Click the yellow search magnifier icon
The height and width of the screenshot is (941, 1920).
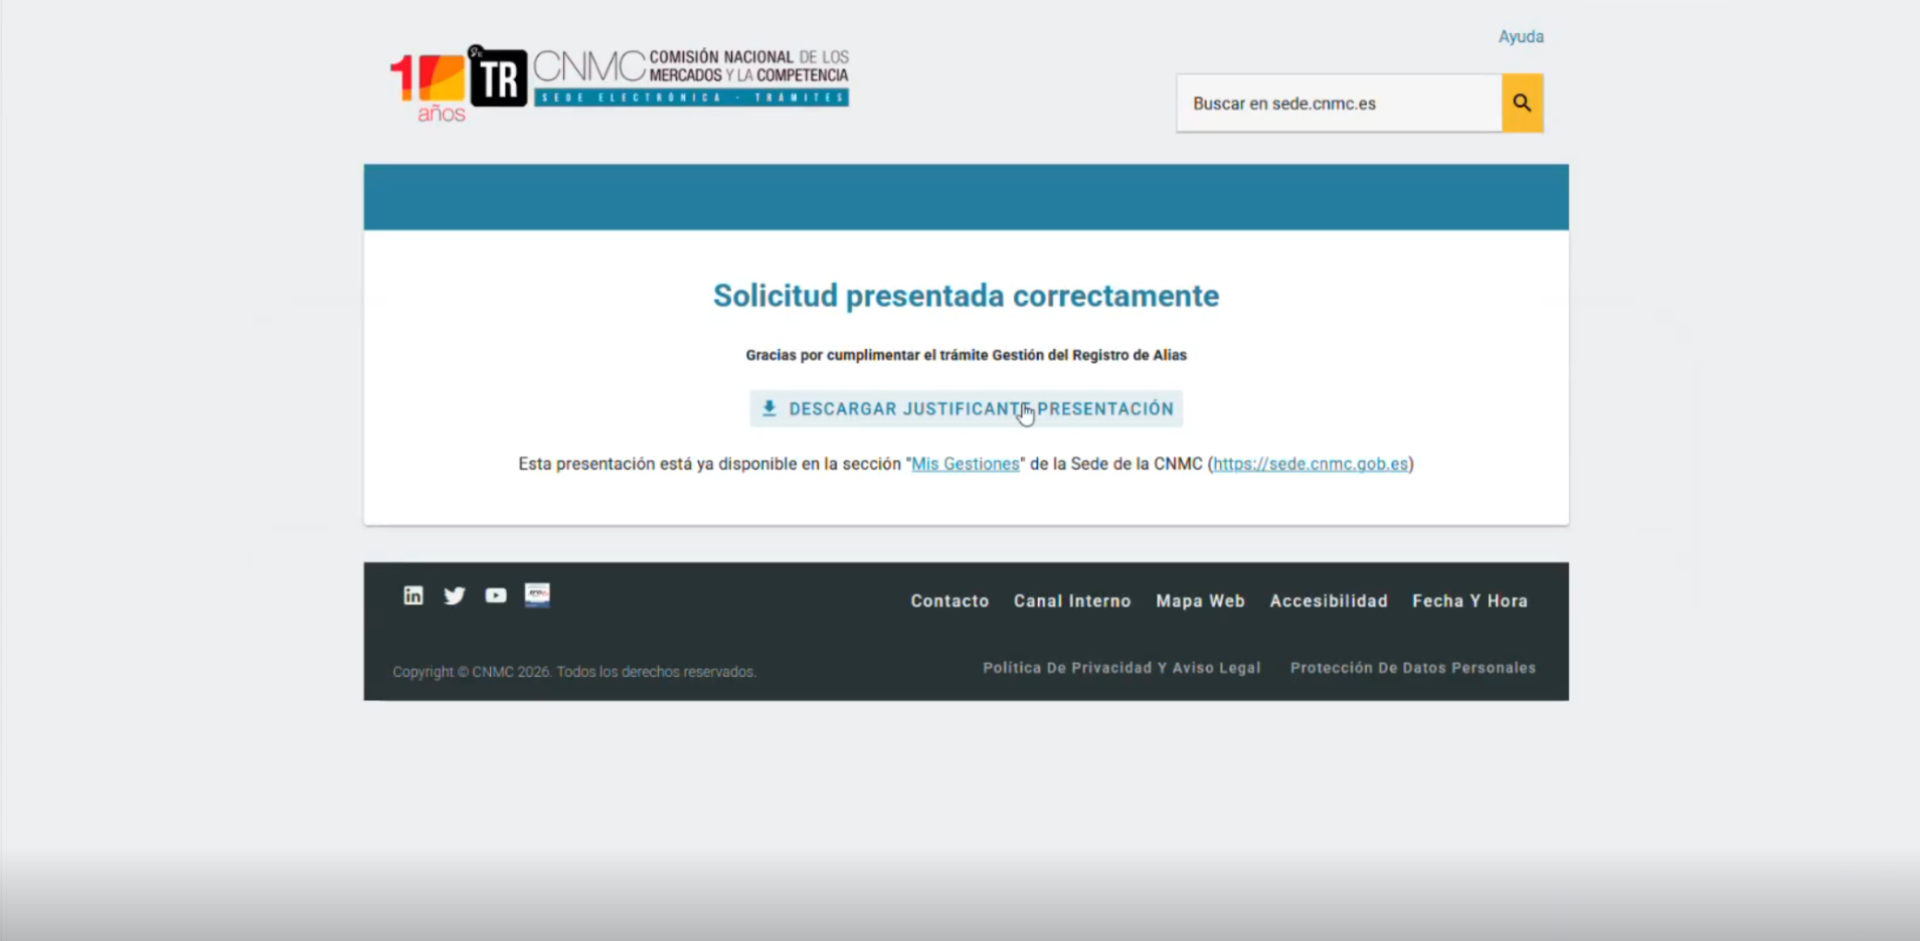point(1522,103)
